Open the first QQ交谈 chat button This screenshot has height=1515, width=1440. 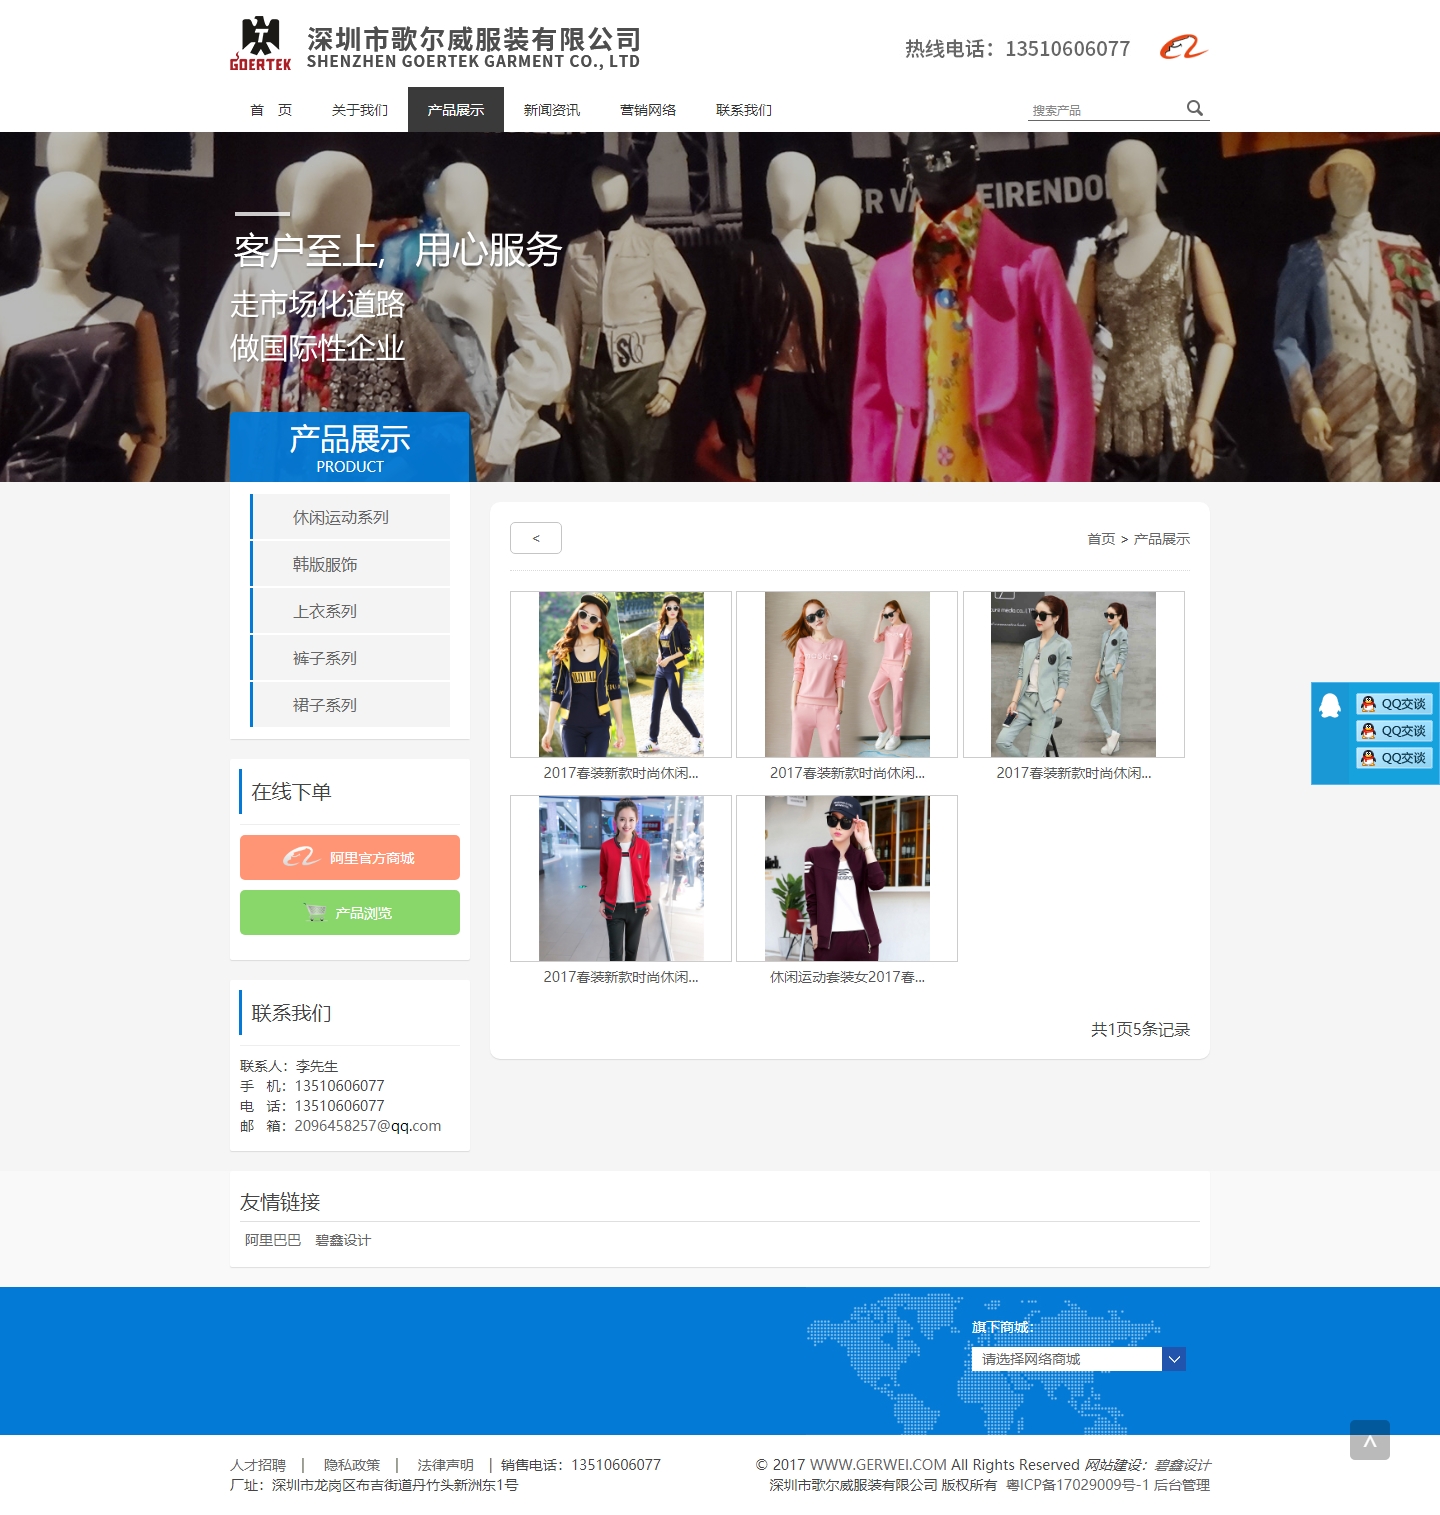(x=1394, y=704)
